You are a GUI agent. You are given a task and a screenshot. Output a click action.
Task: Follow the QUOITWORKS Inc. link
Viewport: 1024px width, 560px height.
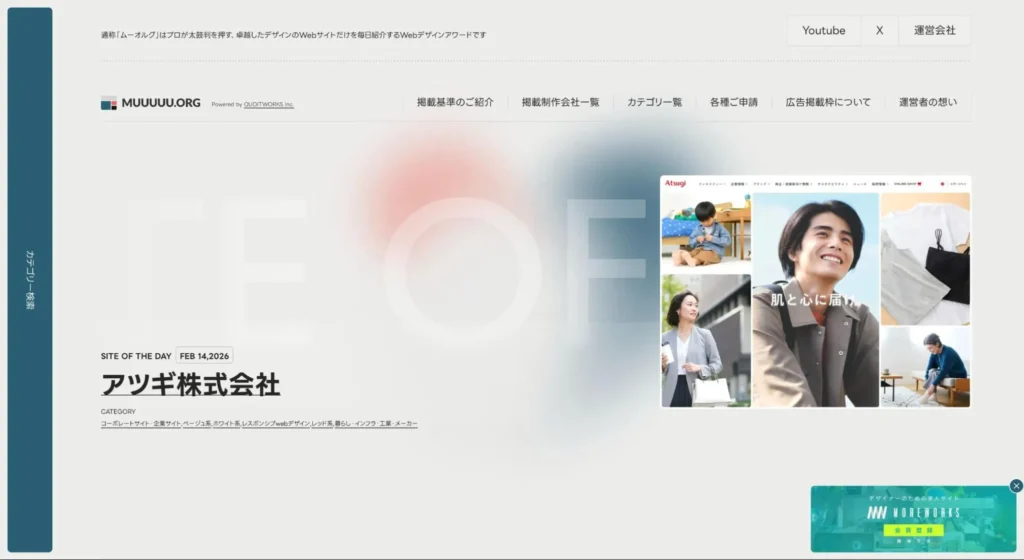pos(268,104)
